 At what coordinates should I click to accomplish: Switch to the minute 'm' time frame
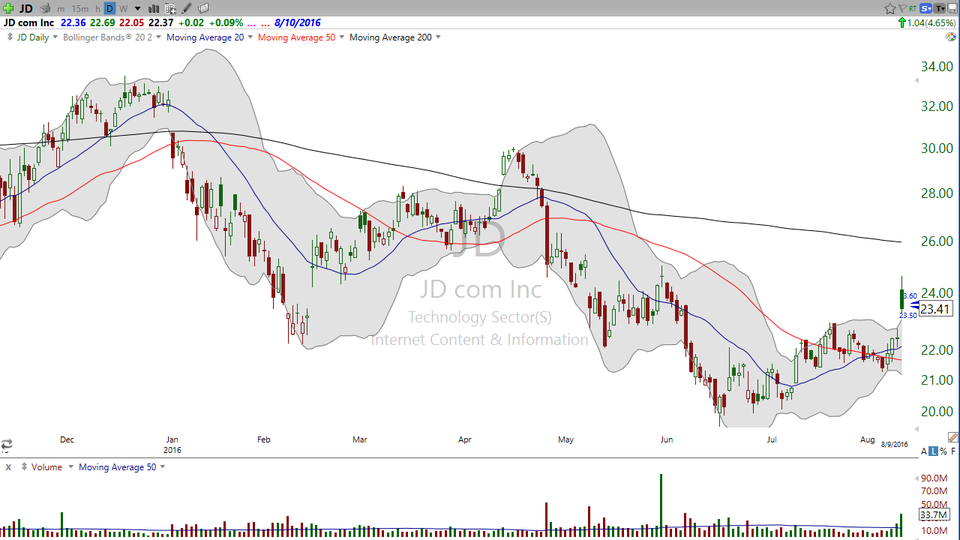click(61, 9)
